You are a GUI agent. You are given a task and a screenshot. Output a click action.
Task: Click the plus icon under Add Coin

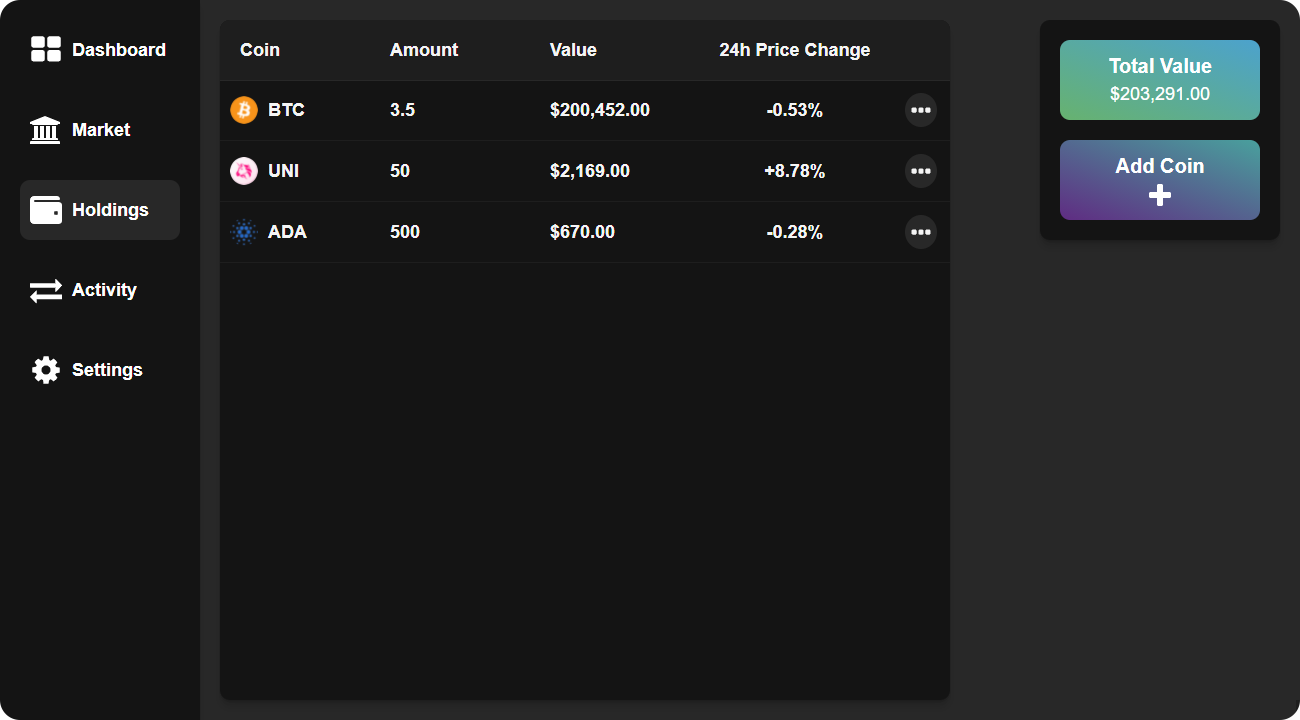click(x=1160, y=195)
